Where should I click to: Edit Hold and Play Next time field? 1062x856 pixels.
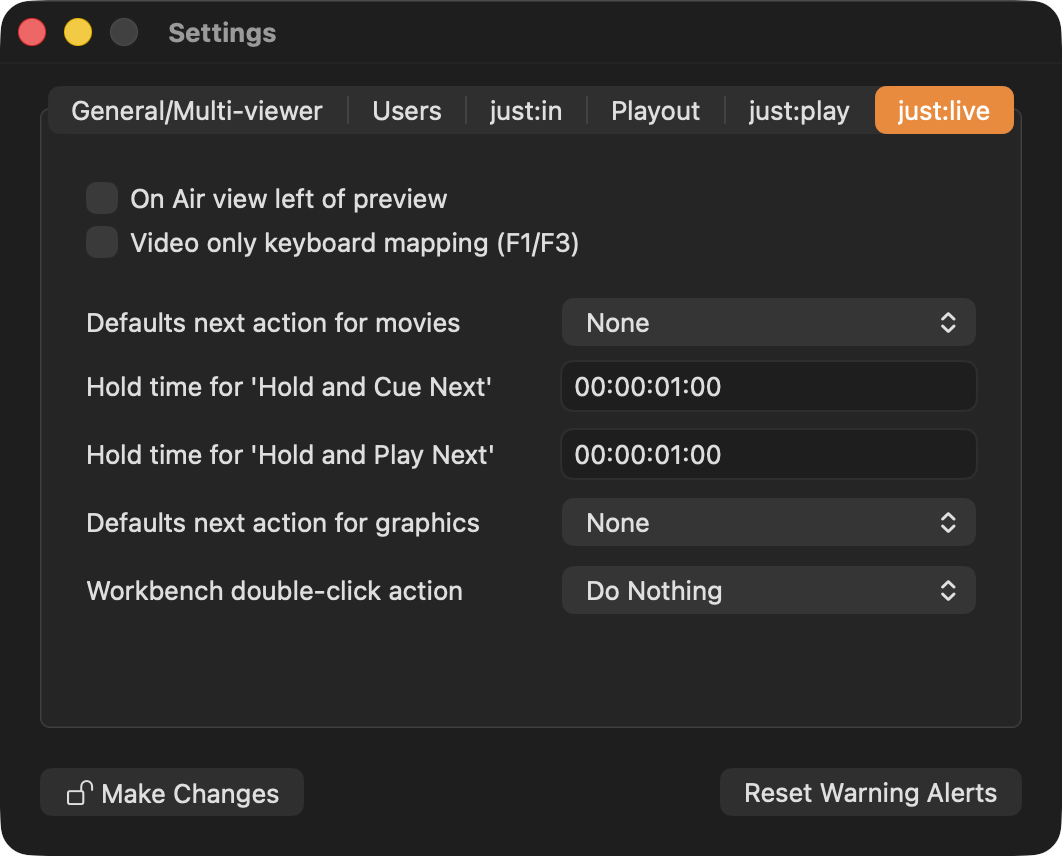tap(769, 454)
